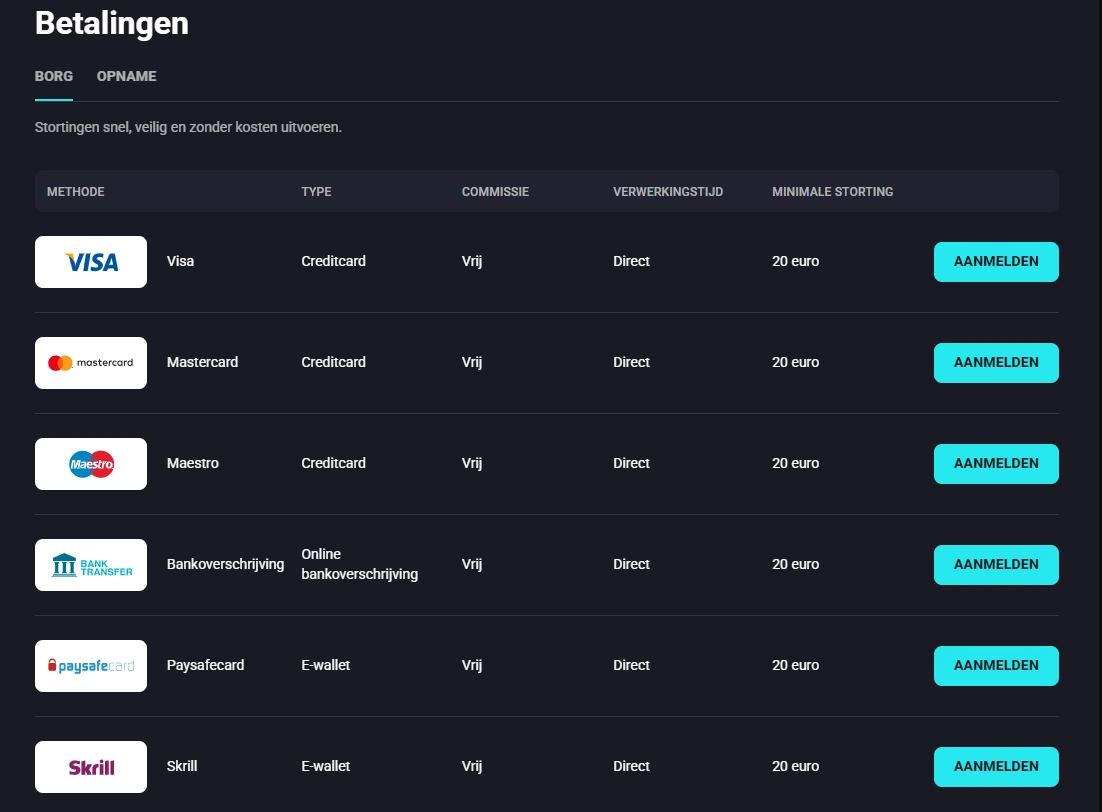Click 20 euro in Maestro row
The width and height of the screenshot is (1102, 812).
coord(796,463)
